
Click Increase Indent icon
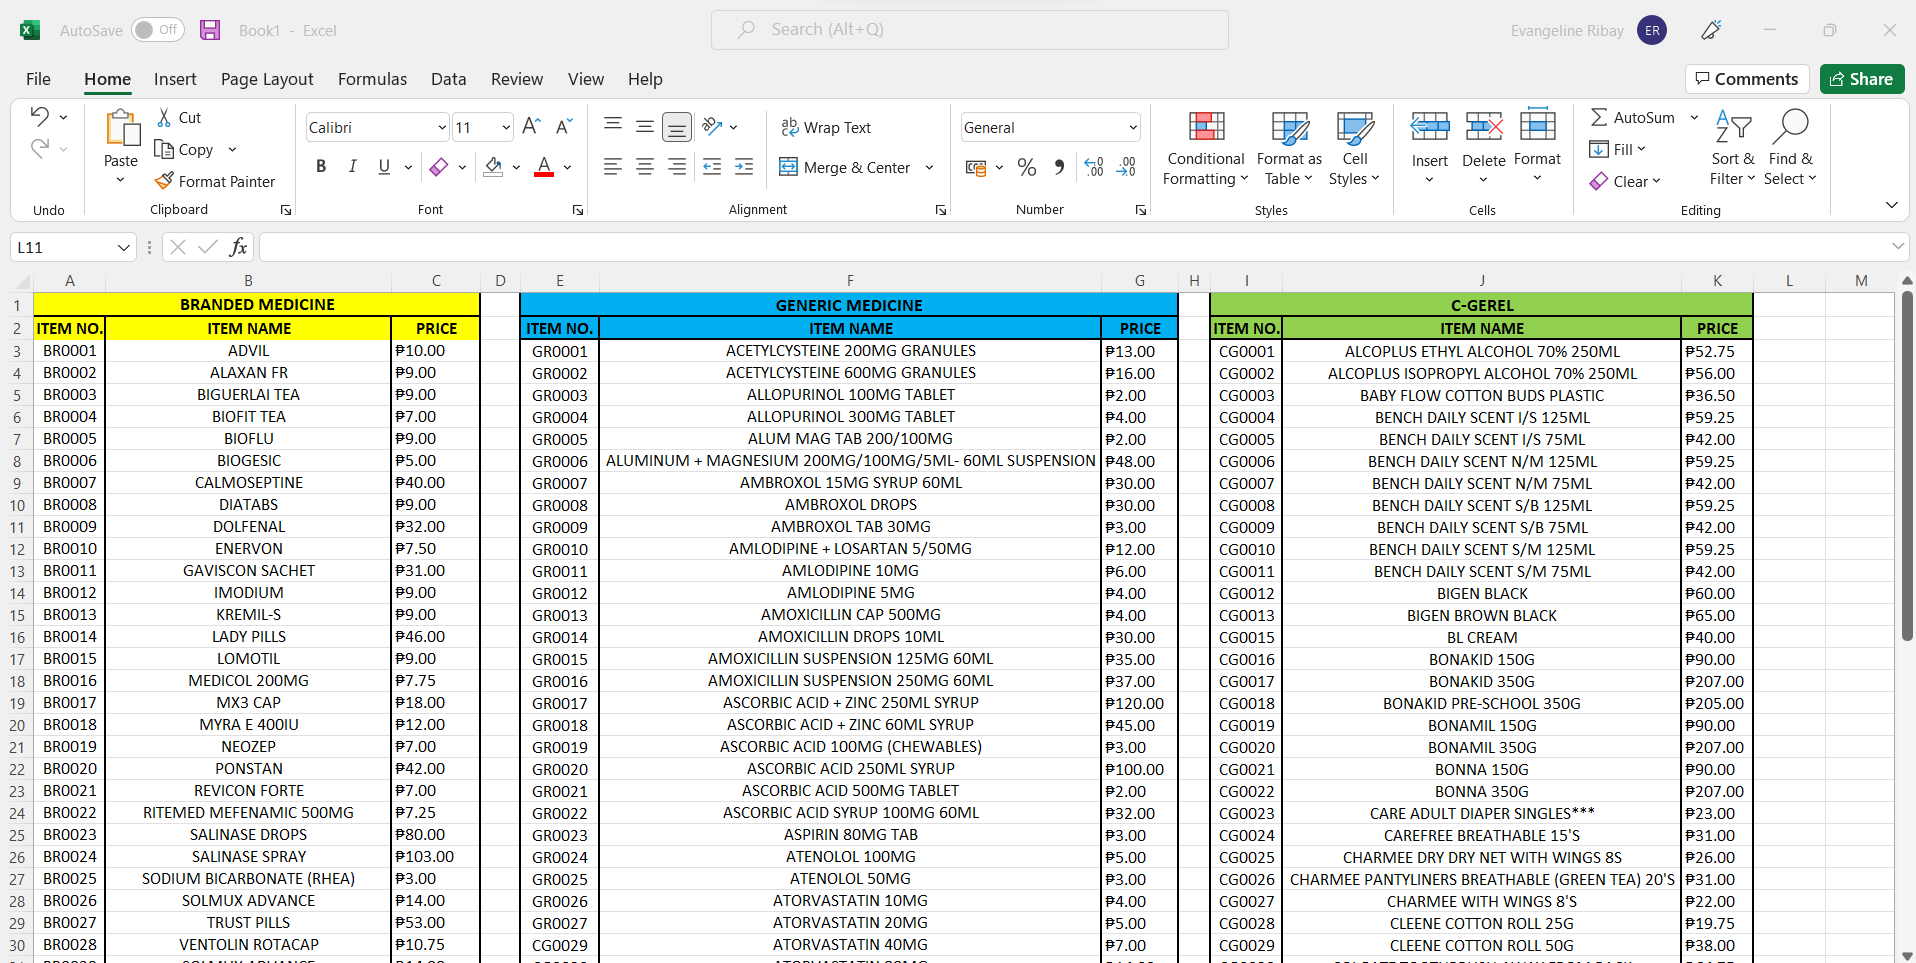click(x=744, y=167)
